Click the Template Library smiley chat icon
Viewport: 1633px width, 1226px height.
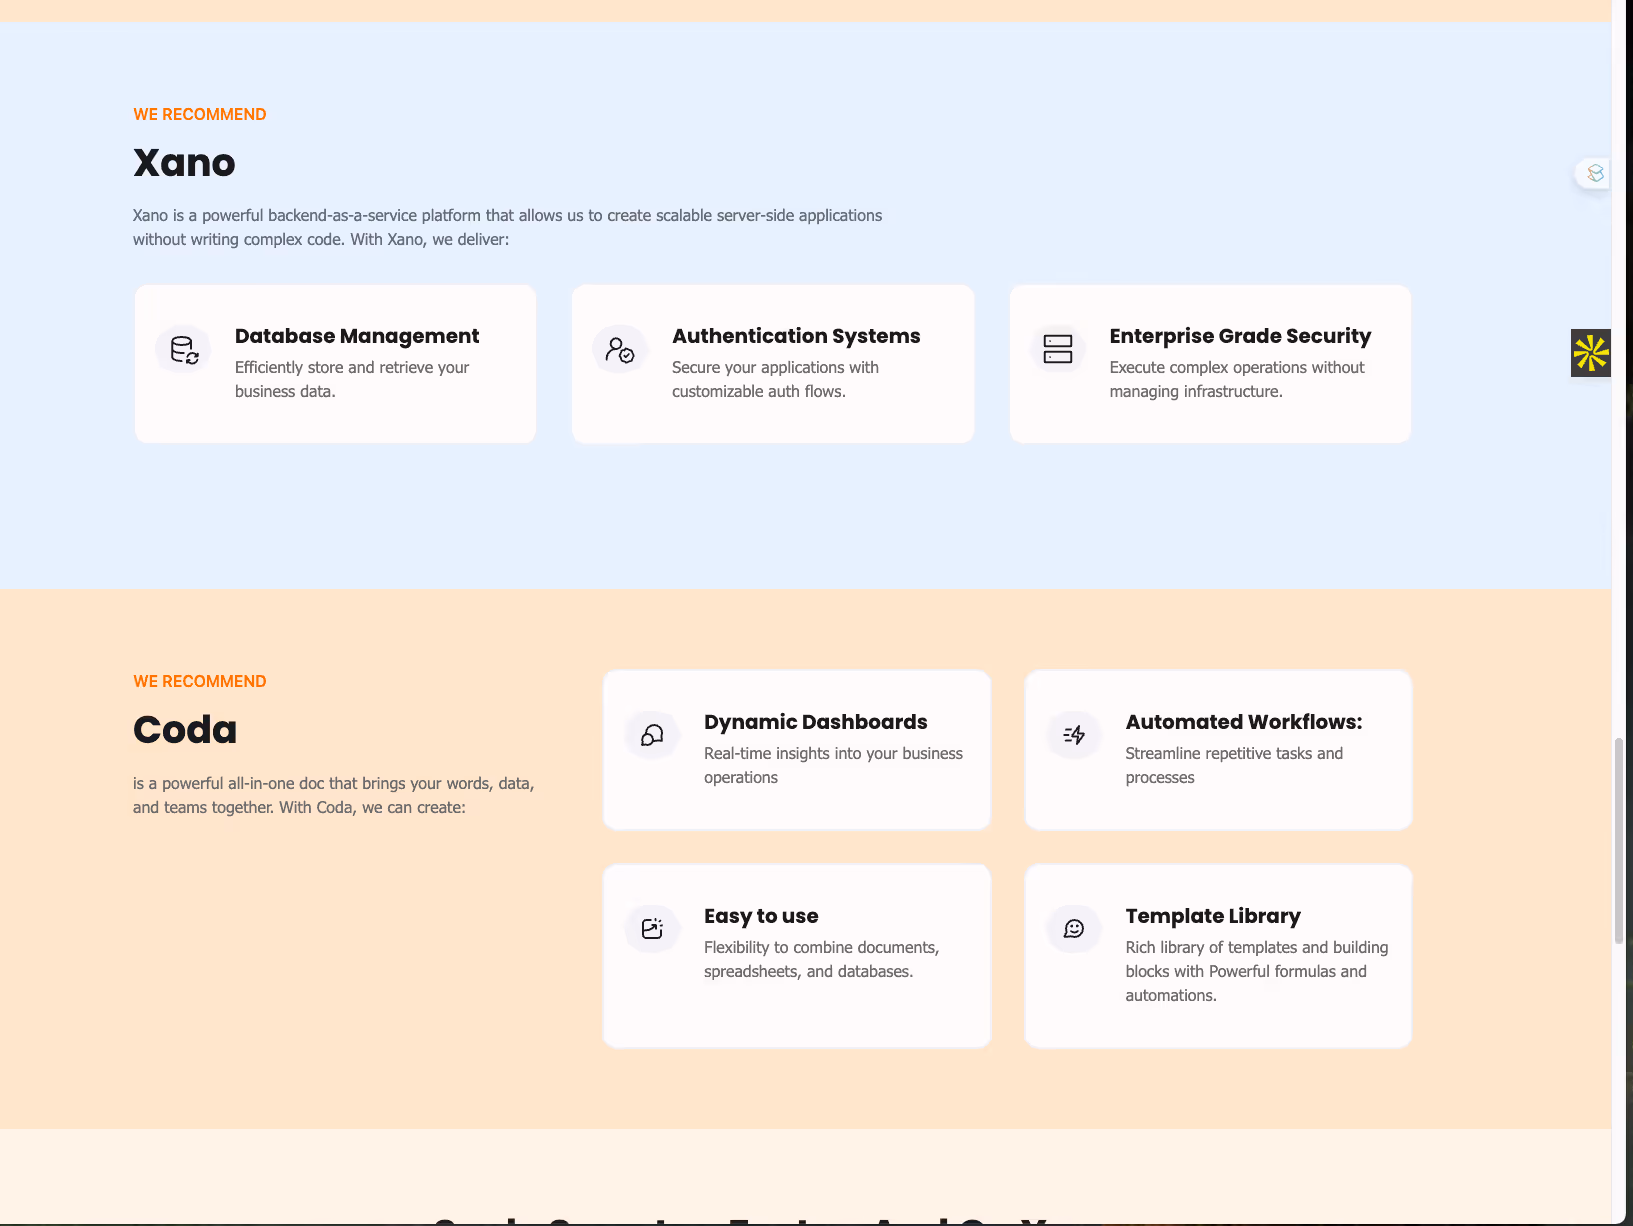coord(1074,929)
